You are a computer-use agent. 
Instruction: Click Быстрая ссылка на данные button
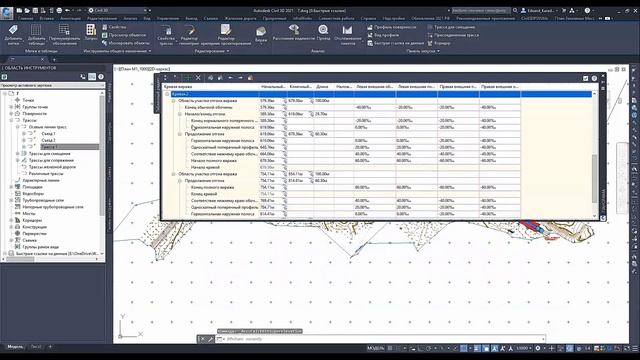click(x=396, y=43)
